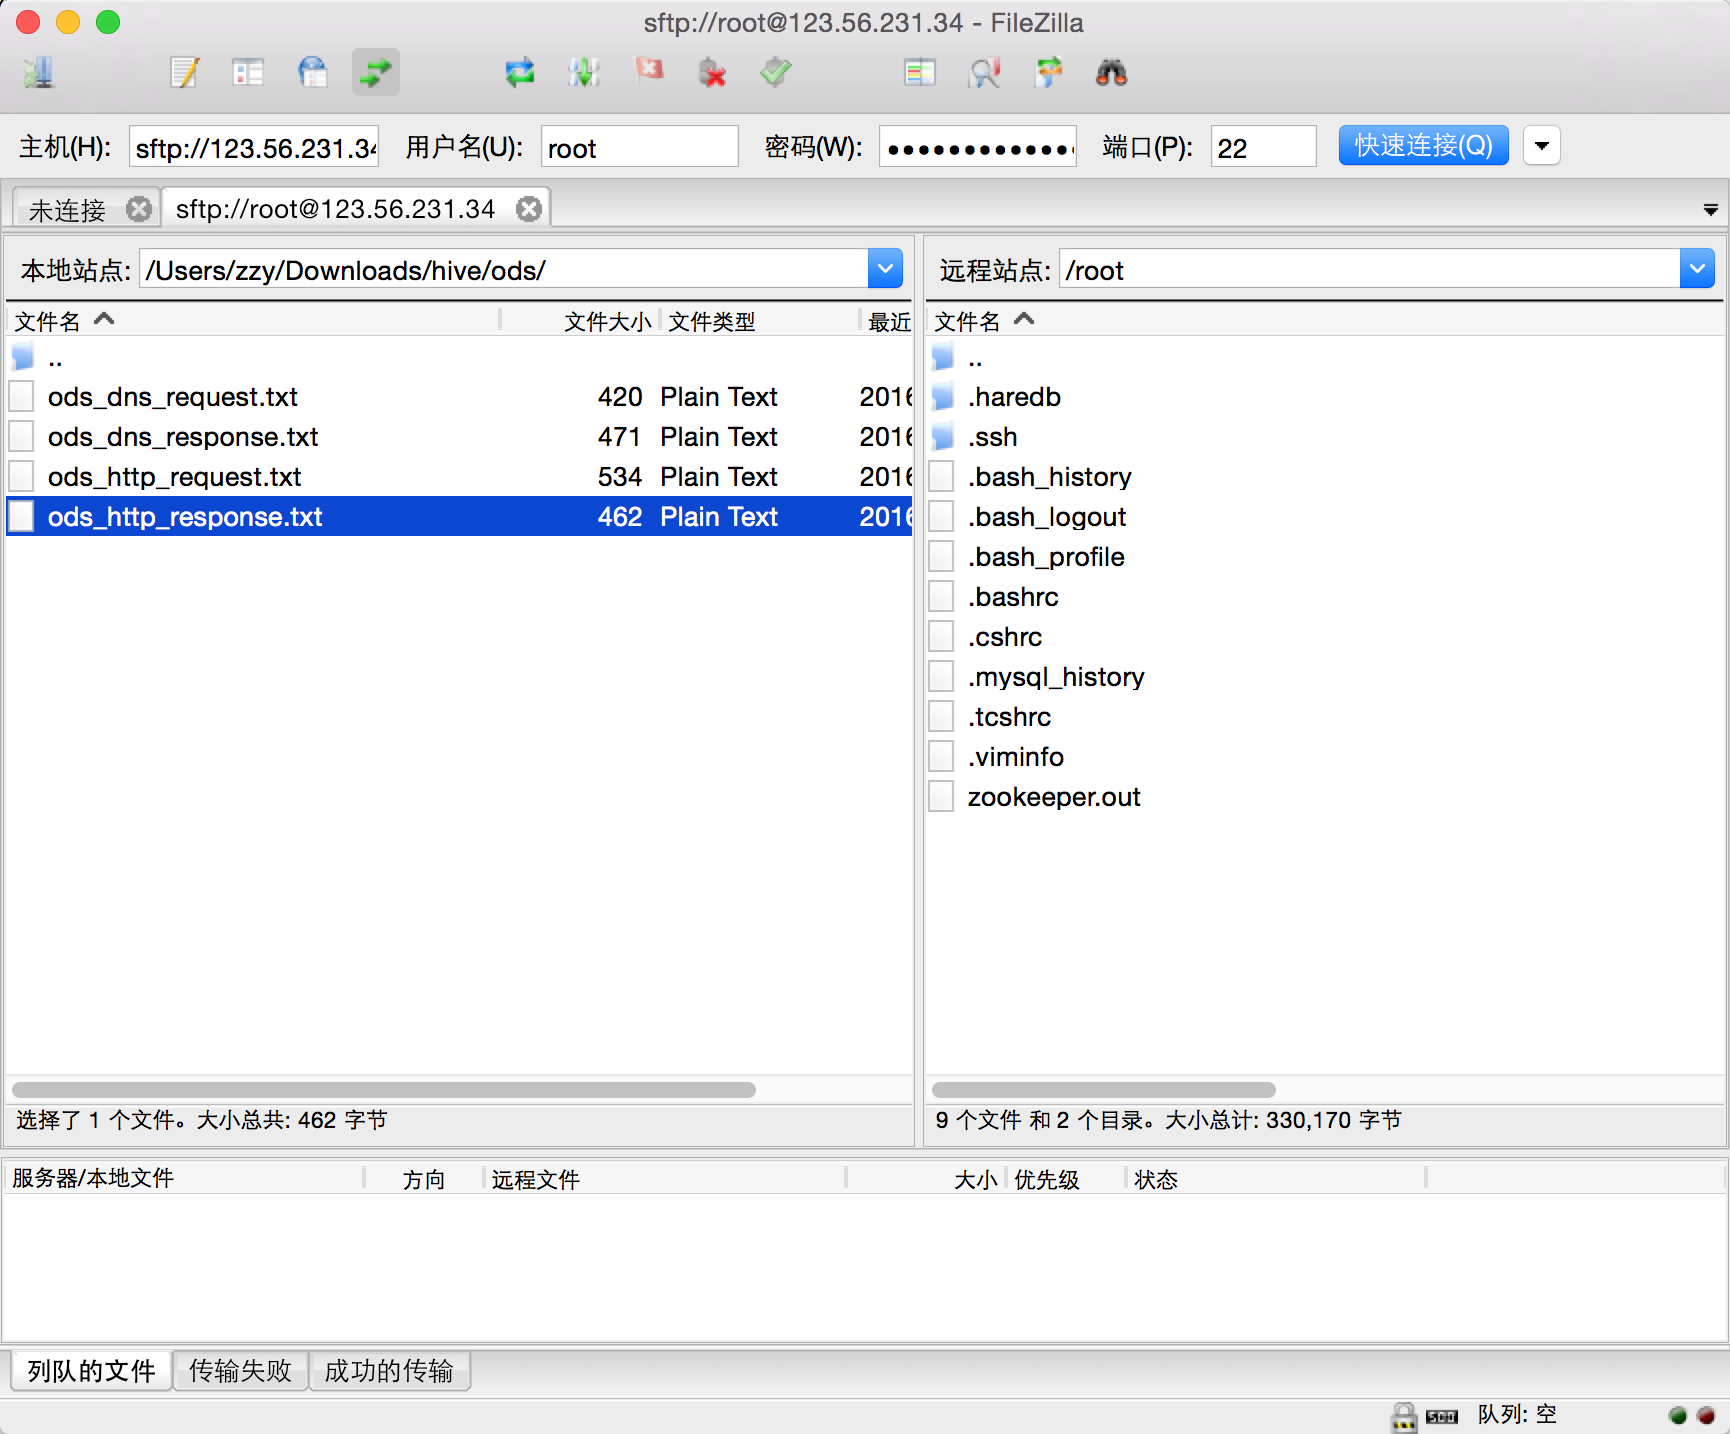Select remote file .viminfo
The height and width of the screenshot is (1434, 1730).
click(1324, 757)
